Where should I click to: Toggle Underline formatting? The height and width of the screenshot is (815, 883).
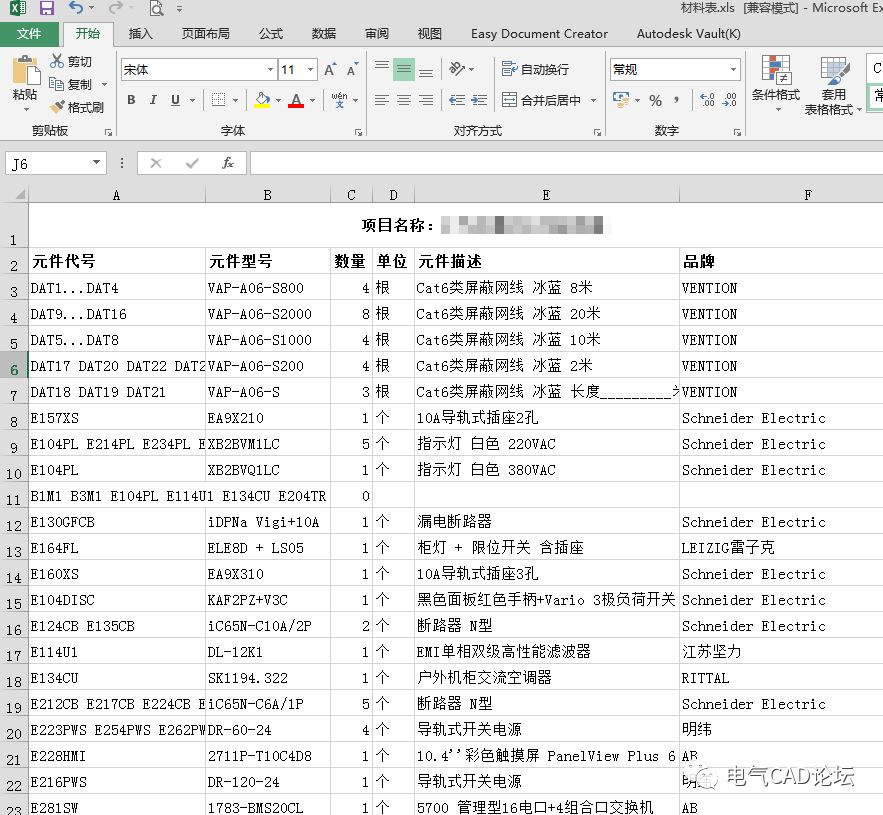(175, 100)
